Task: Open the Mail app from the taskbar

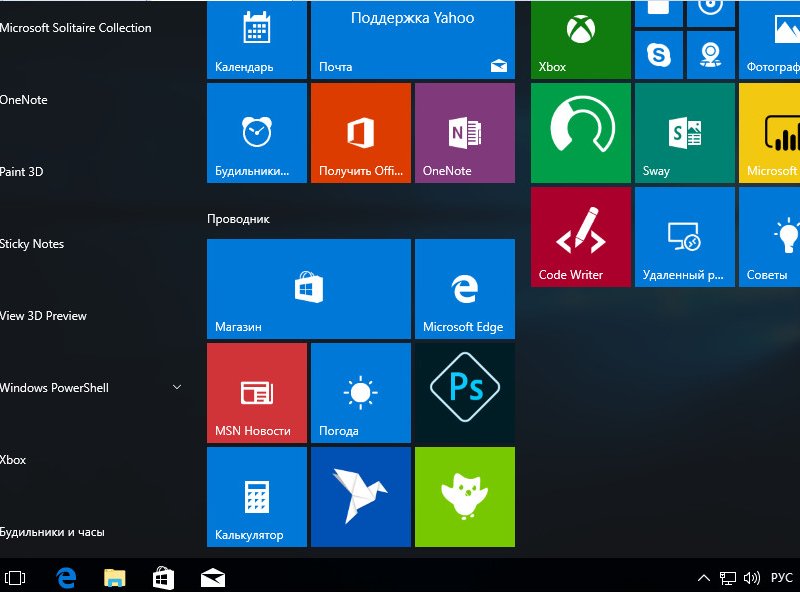Action: tap(213, 578)
